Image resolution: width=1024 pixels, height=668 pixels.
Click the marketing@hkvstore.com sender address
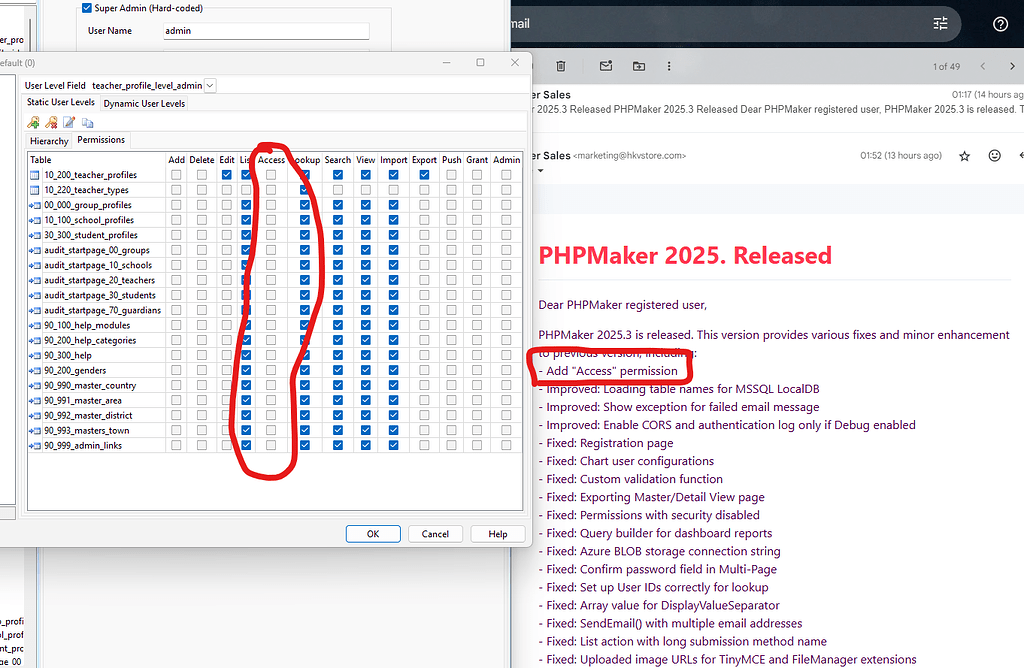coord(630,155)
